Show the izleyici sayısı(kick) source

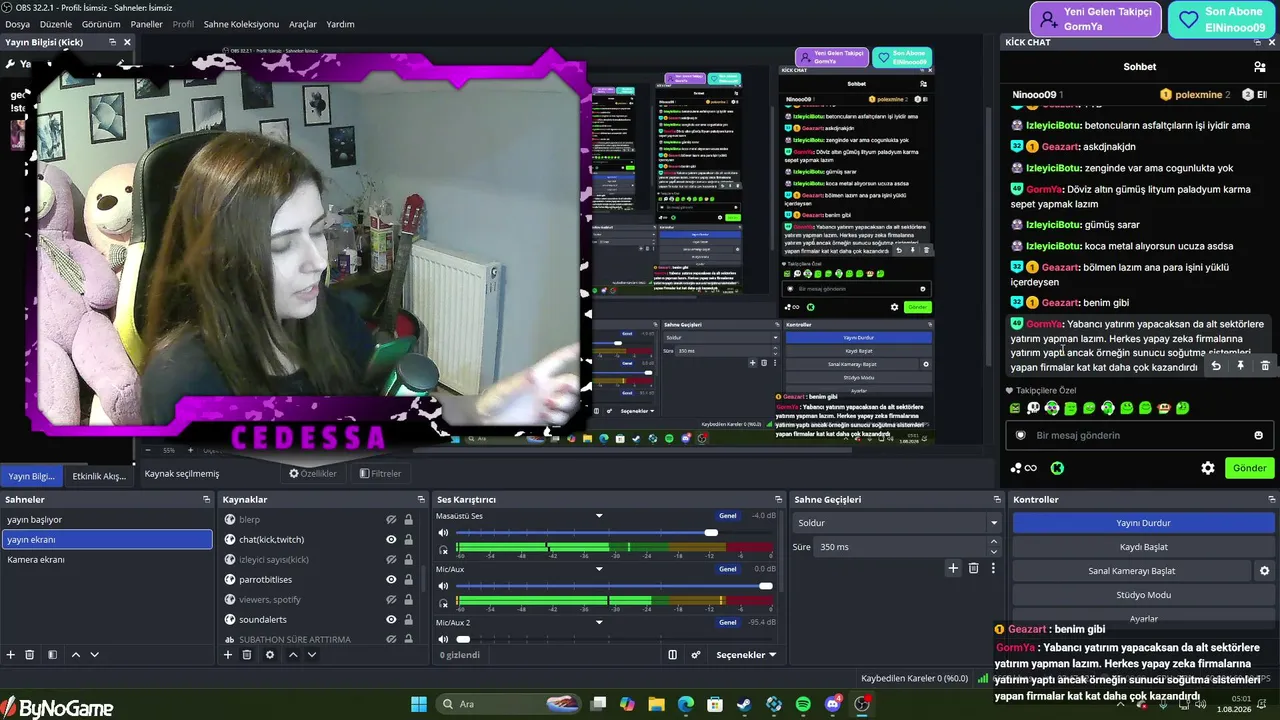[391, 560]
